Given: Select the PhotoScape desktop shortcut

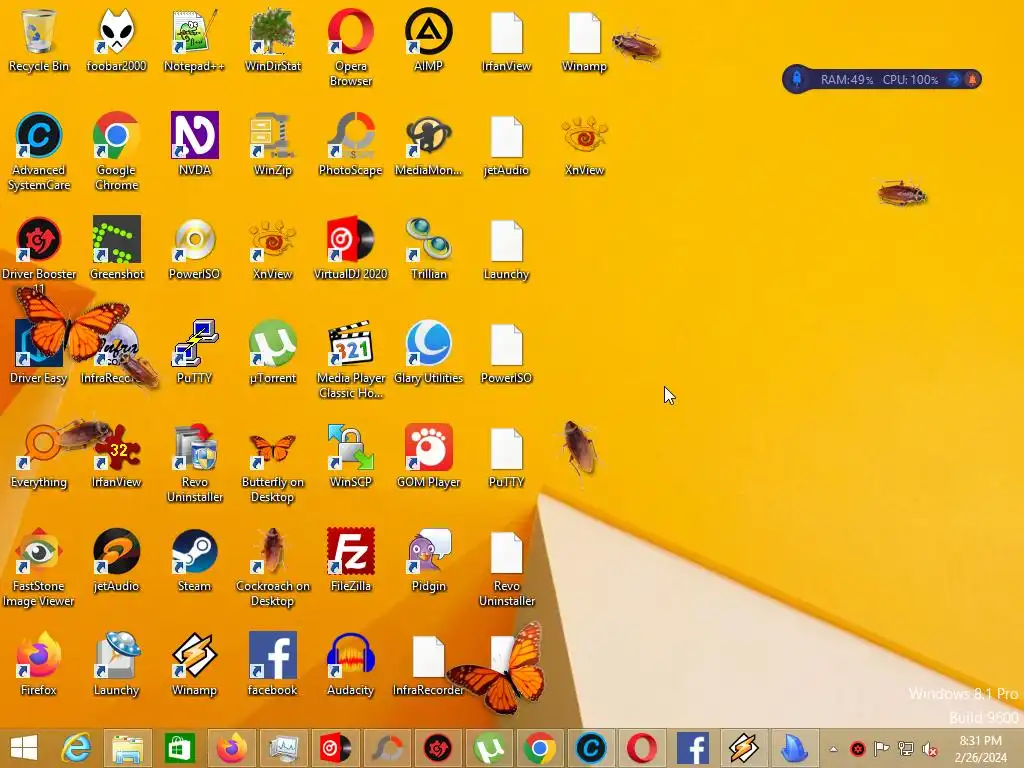Looking at the screenshot, I should [x=351, y=144].
